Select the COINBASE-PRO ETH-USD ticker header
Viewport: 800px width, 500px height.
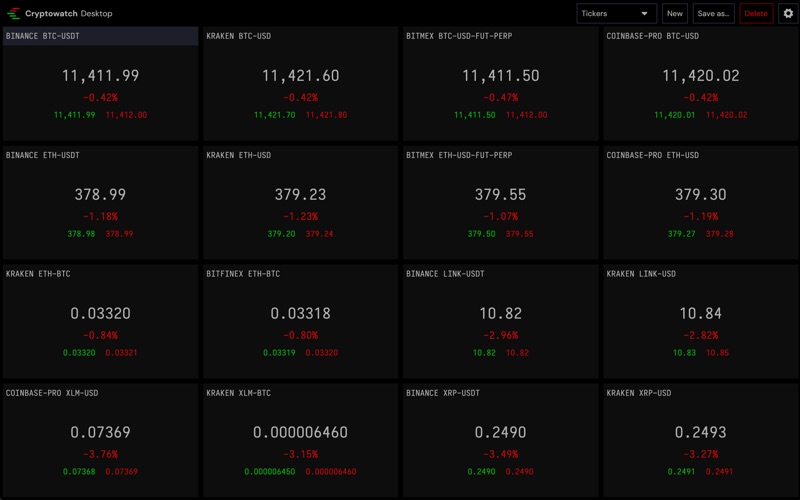tap(653, 155)
